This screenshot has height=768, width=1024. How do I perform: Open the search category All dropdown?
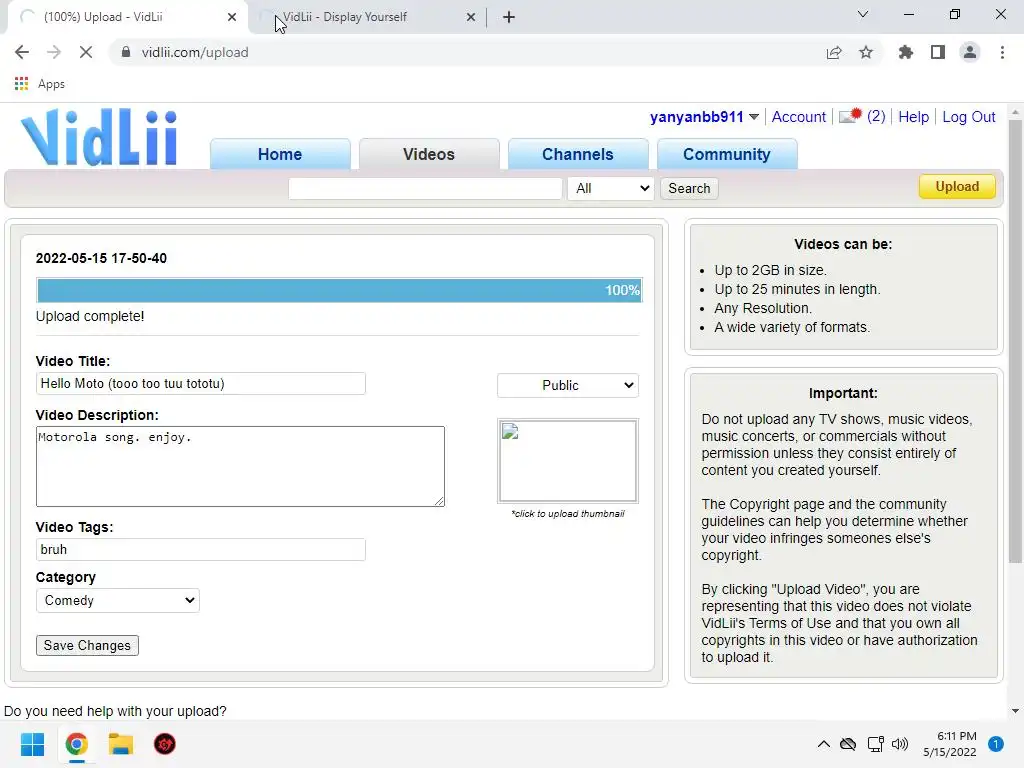click(x=611, y=188)
